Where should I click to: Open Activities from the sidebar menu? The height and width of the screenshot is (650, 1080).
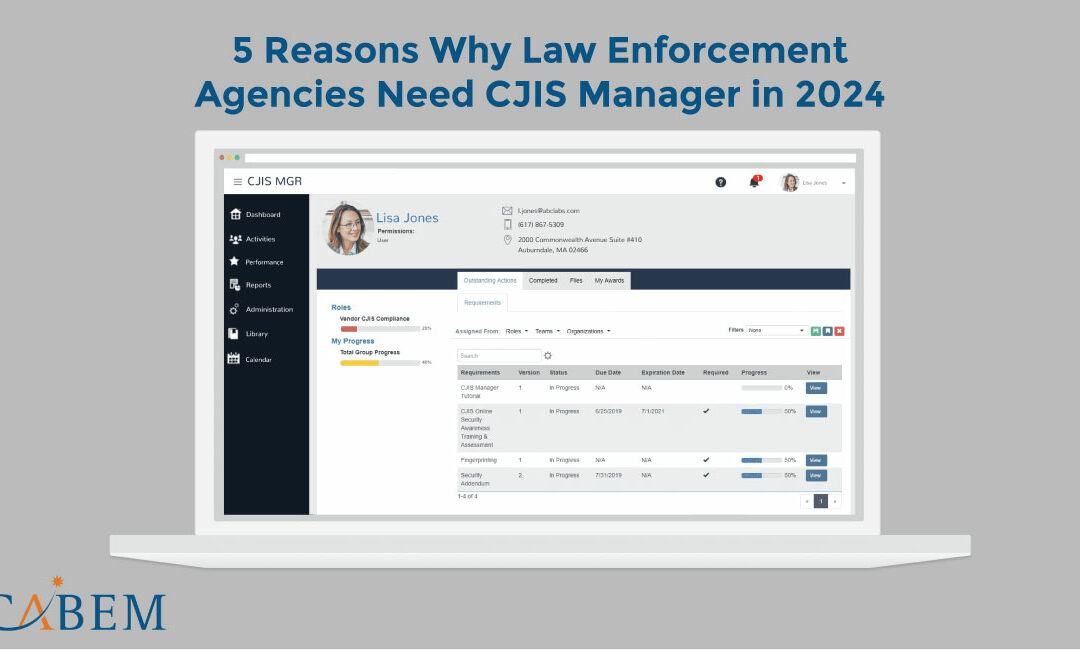tap(260, 240)
